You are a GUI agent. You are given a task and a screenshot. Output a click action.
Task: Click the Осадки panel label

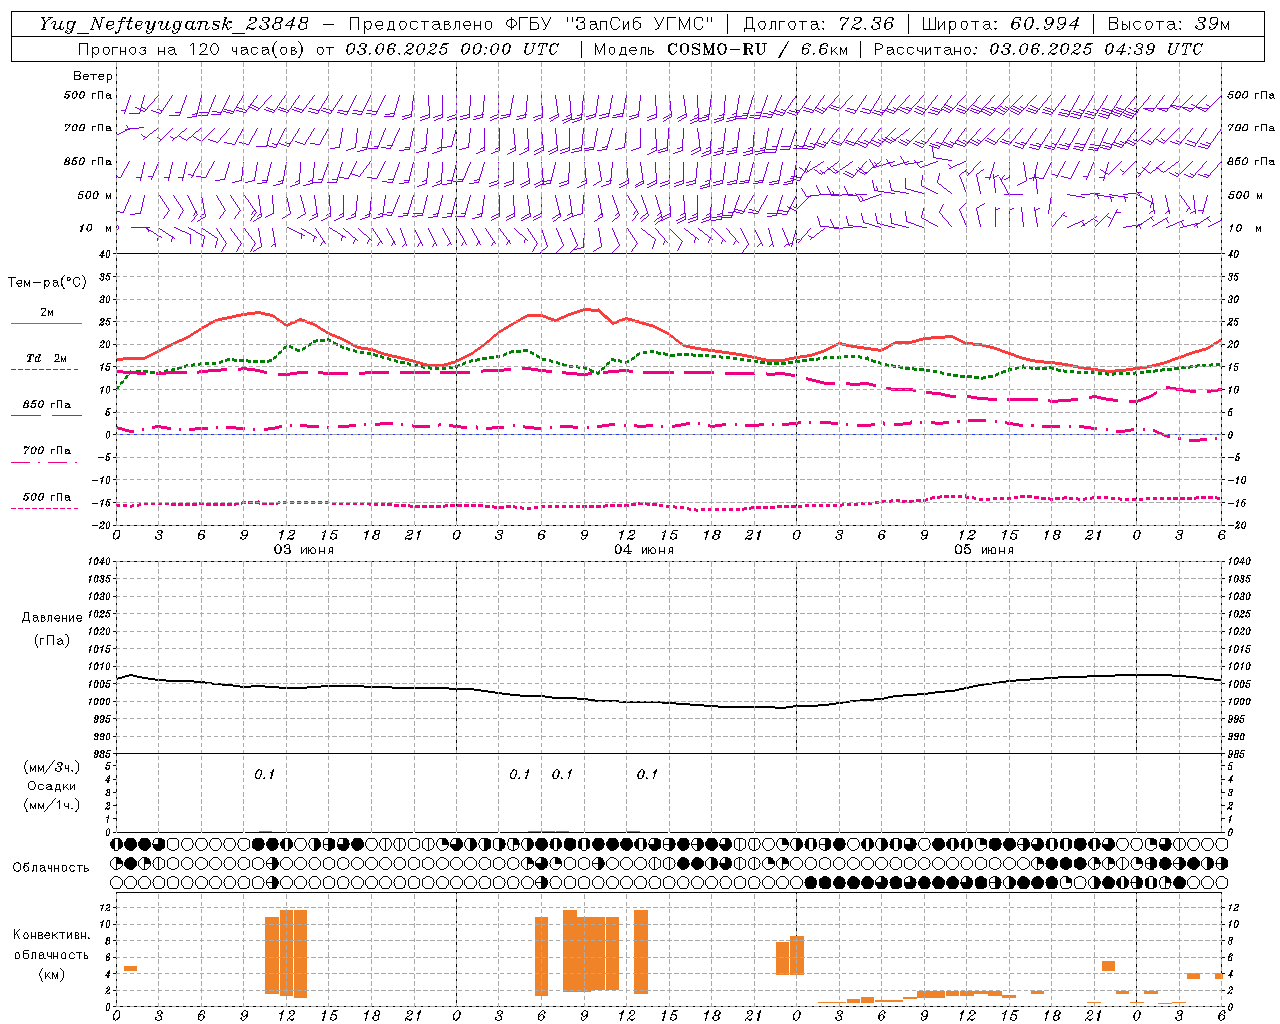(52, 786)
